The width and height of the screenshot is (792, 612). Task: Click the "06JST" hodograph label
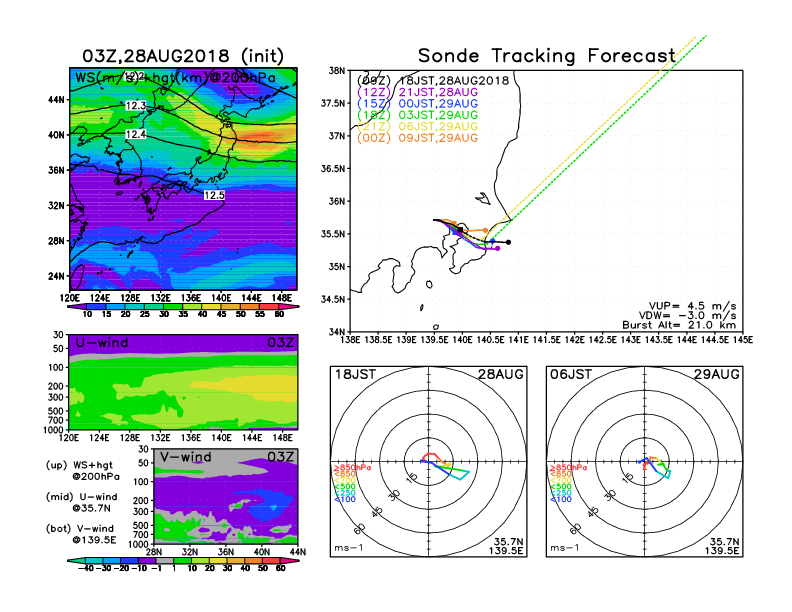[x=571, y=374]
